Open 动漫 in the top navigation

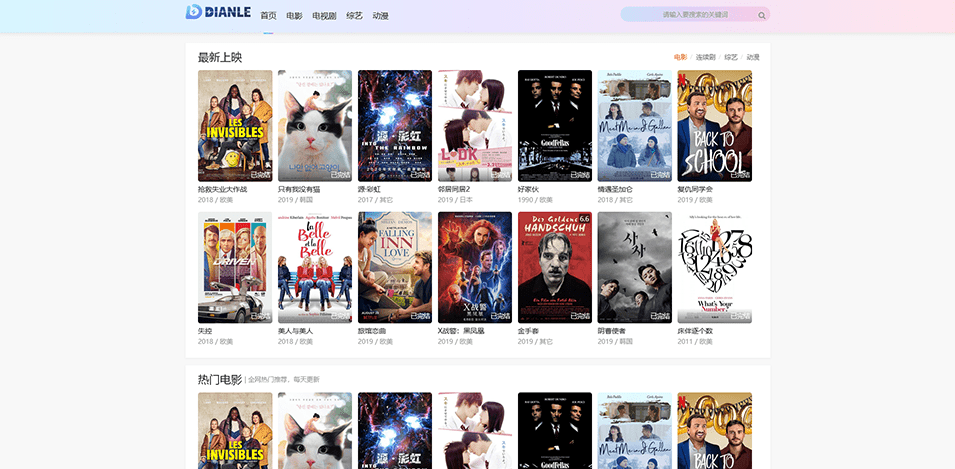[380, 16]
